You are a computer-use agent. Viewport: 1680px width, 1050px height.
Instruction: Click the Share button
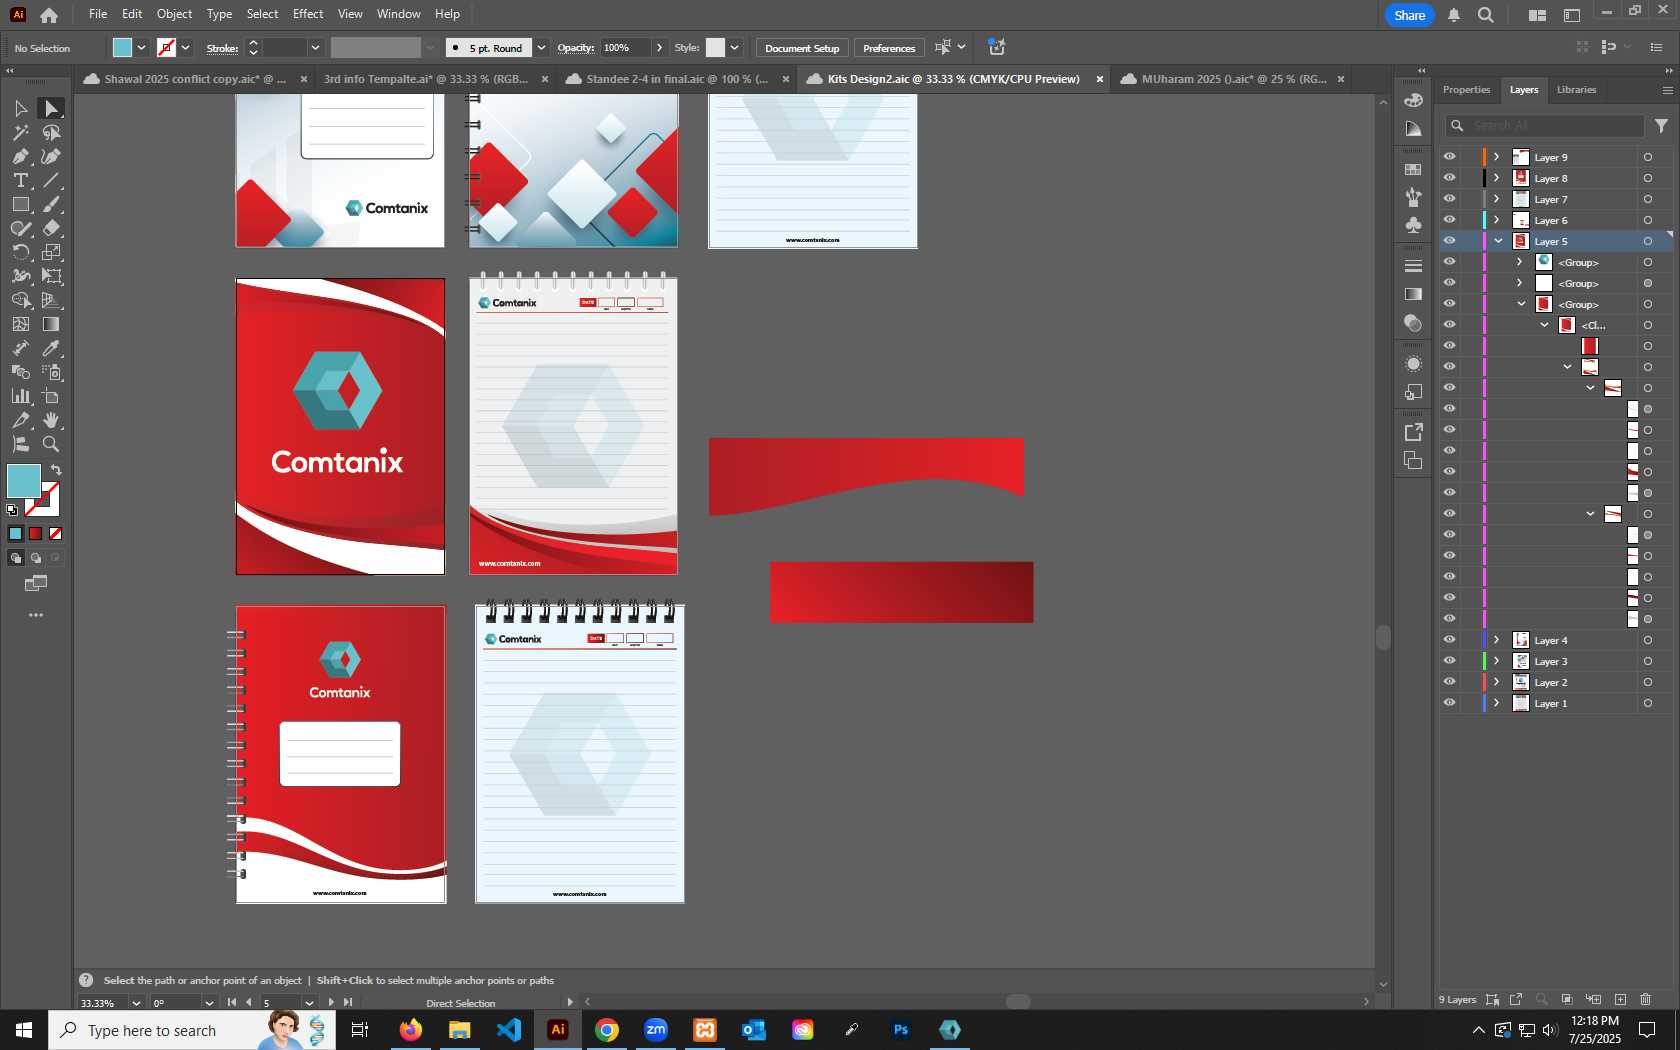coord(1409,15)
